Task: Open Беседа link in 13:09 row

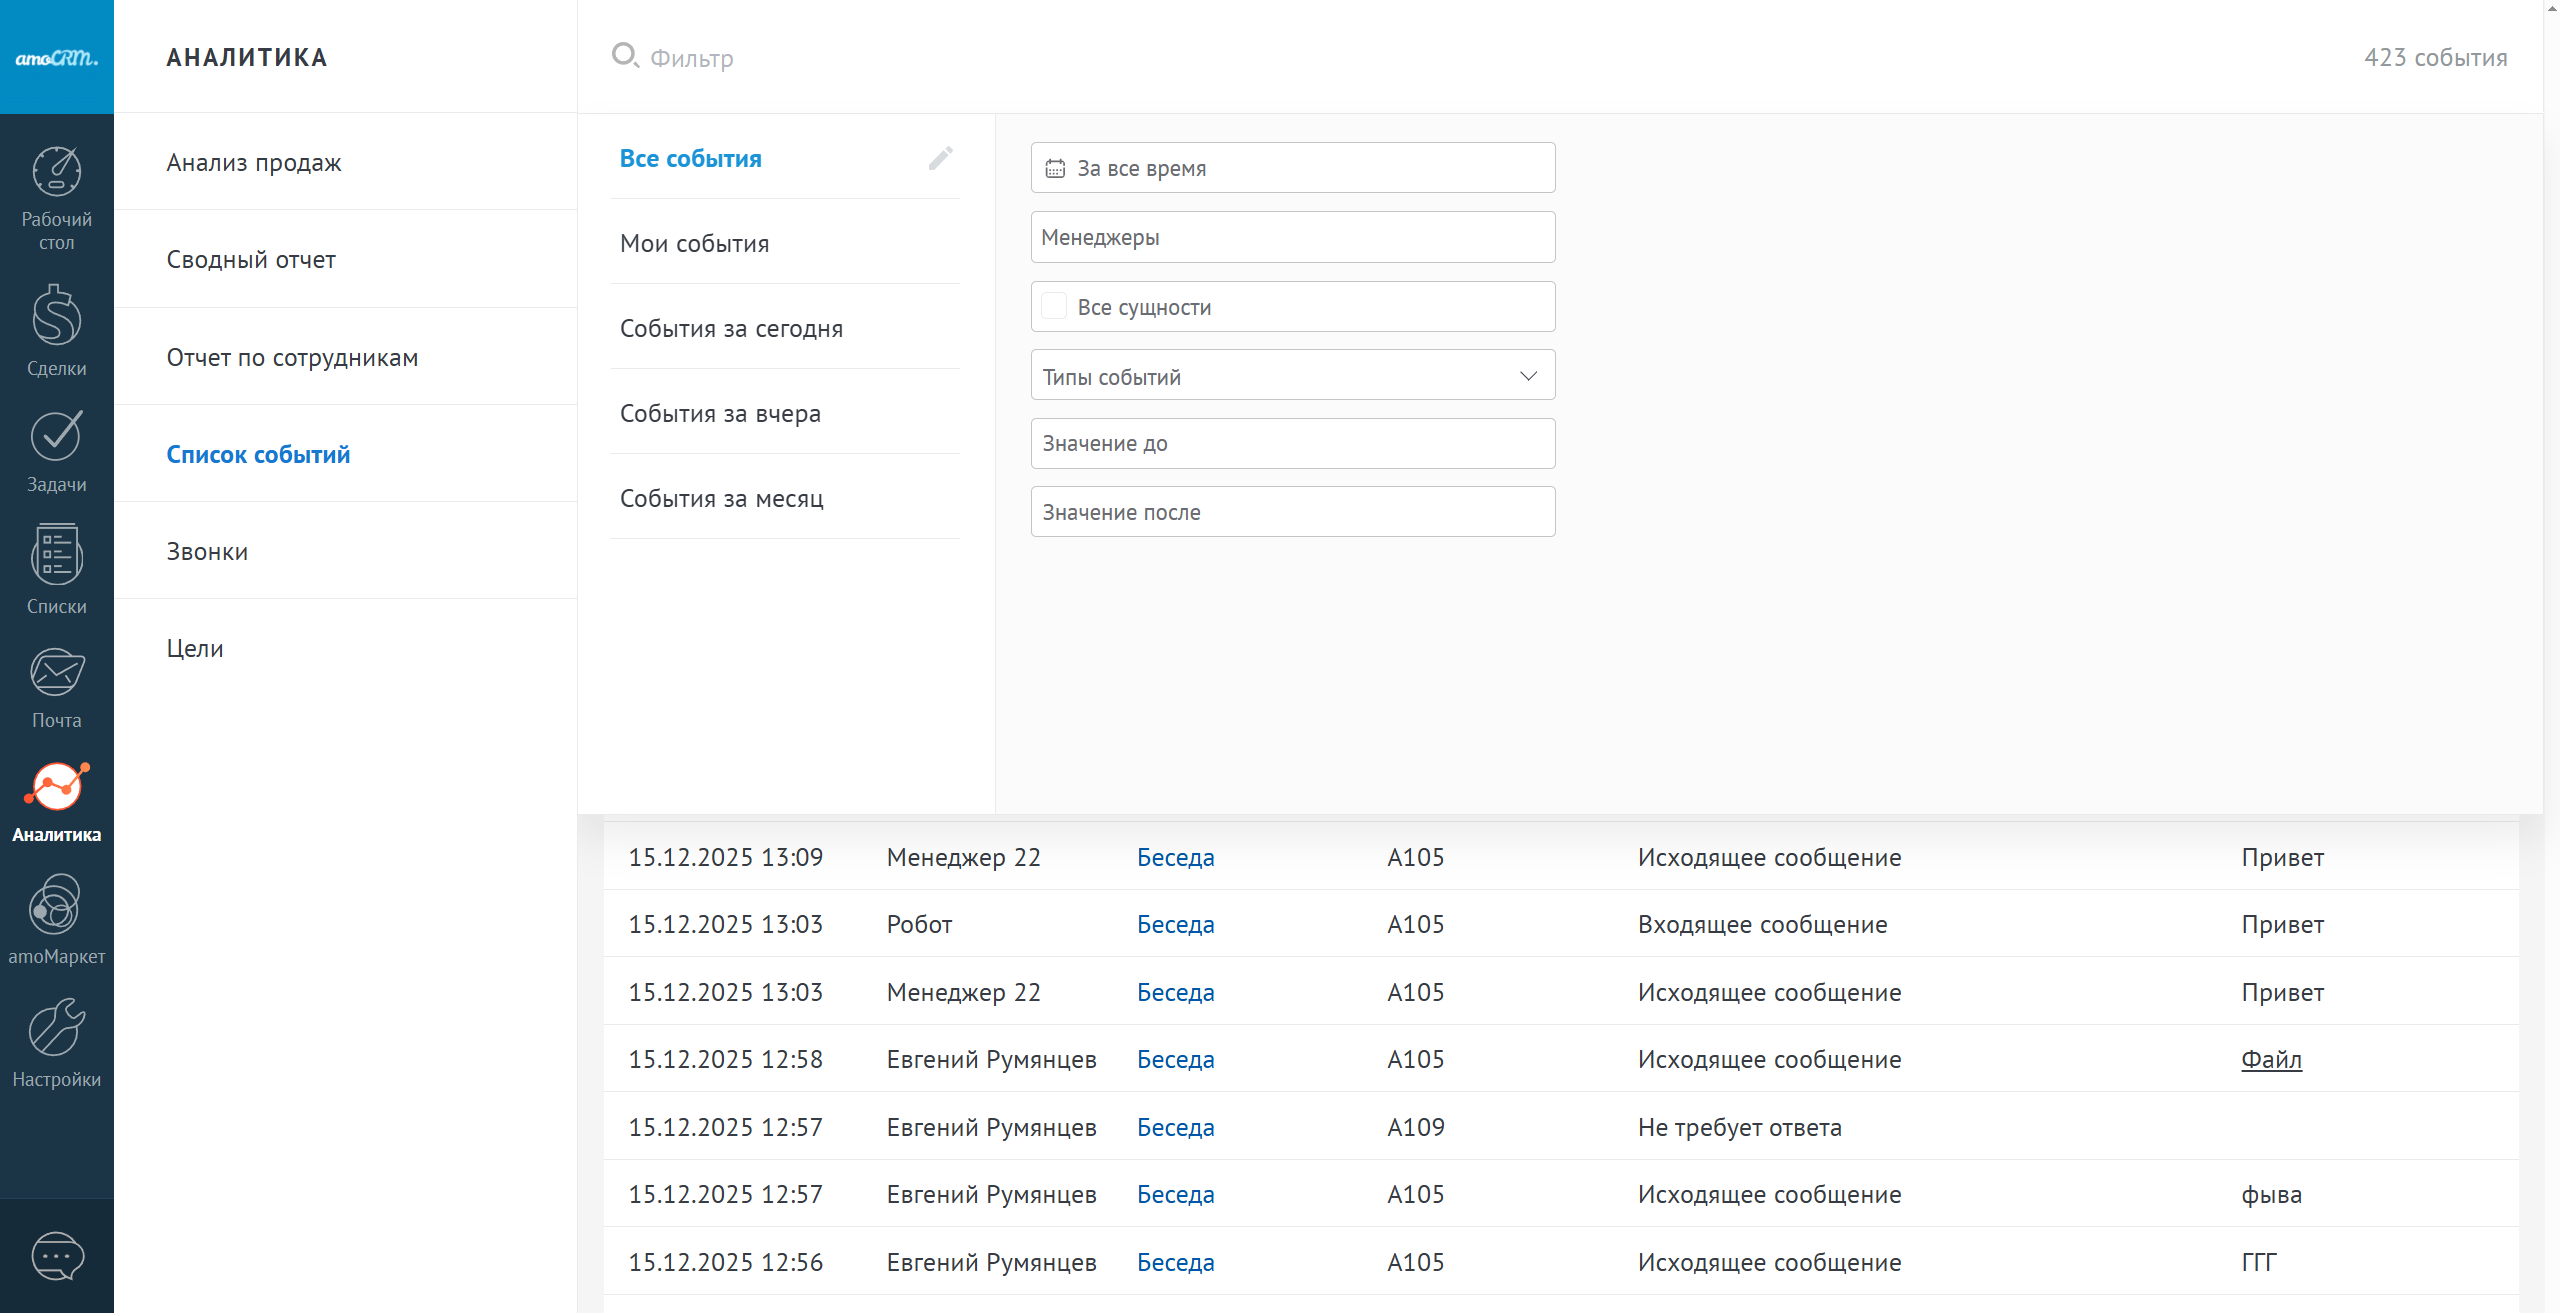Action: [x=1175, y=857]
